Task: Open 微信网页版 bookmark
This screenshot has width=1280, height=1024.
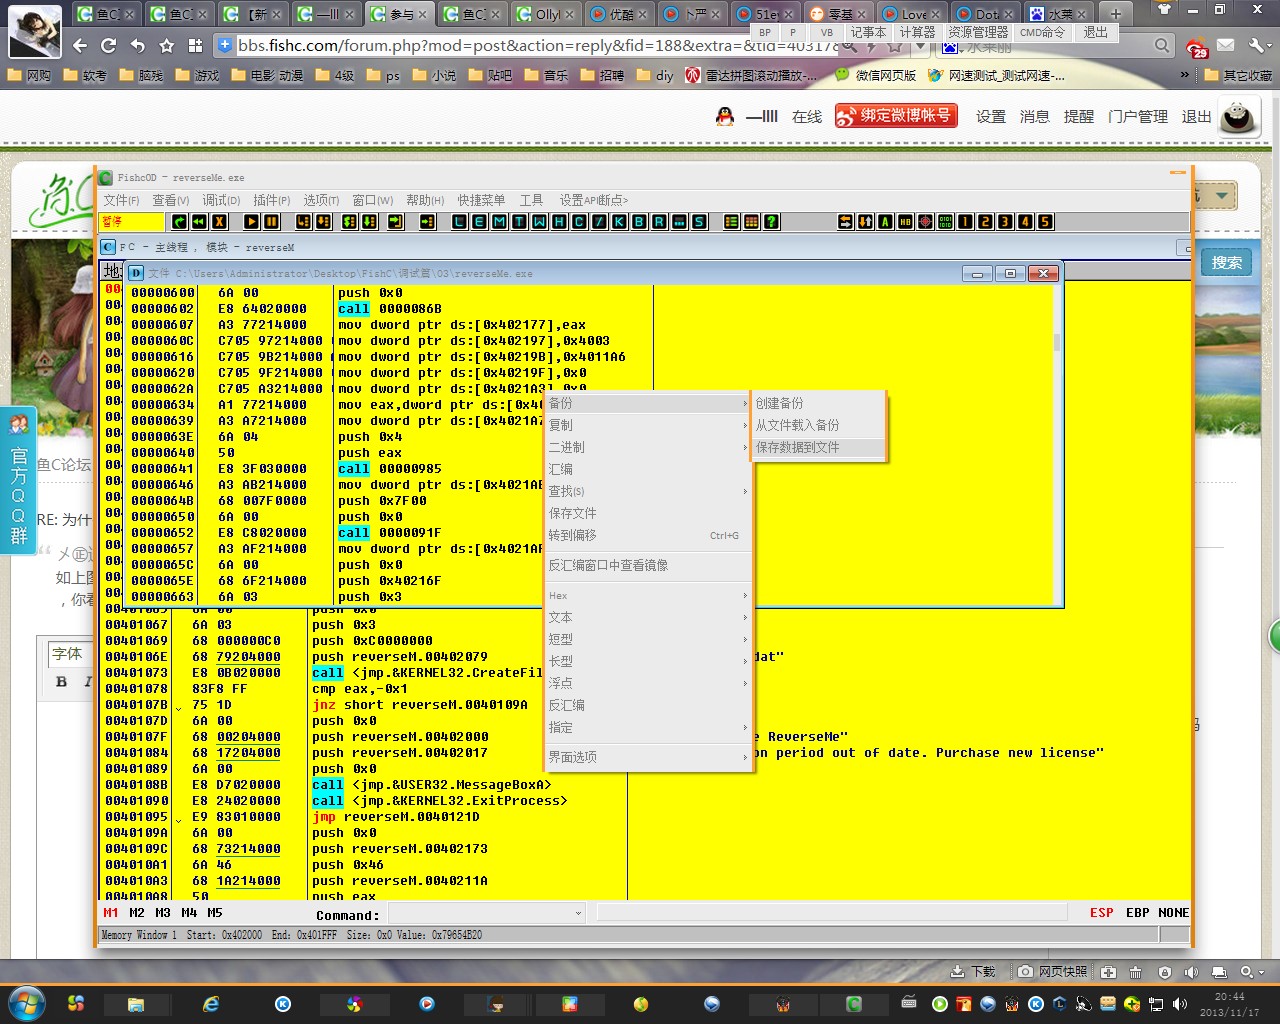Action: click(876, 76)
